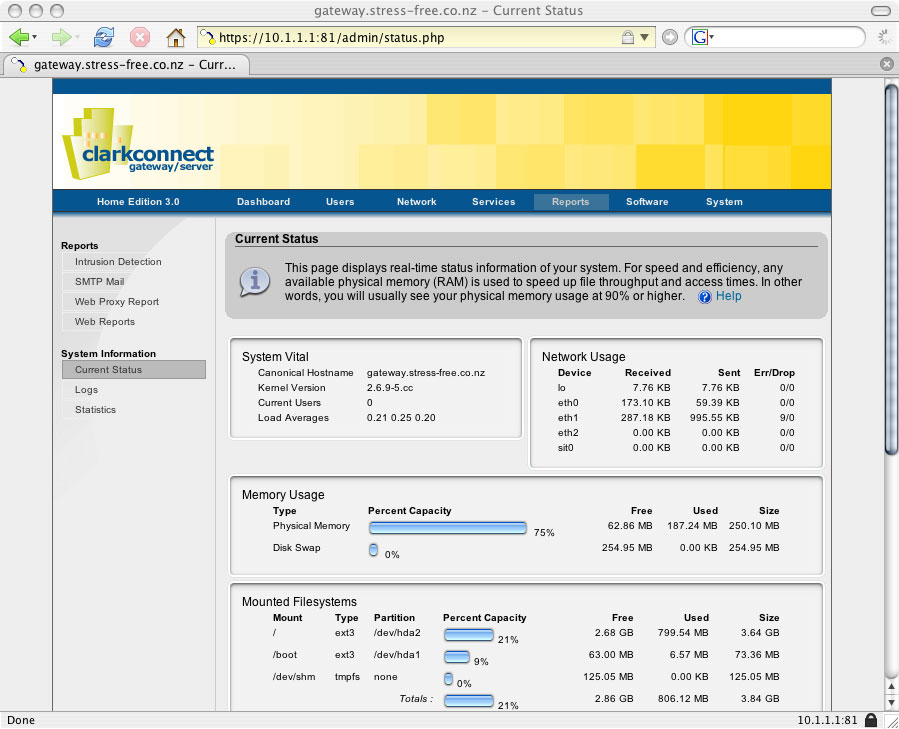Open the search engine chooser dropdown
The image size is (899, 729).
(712, 37)
